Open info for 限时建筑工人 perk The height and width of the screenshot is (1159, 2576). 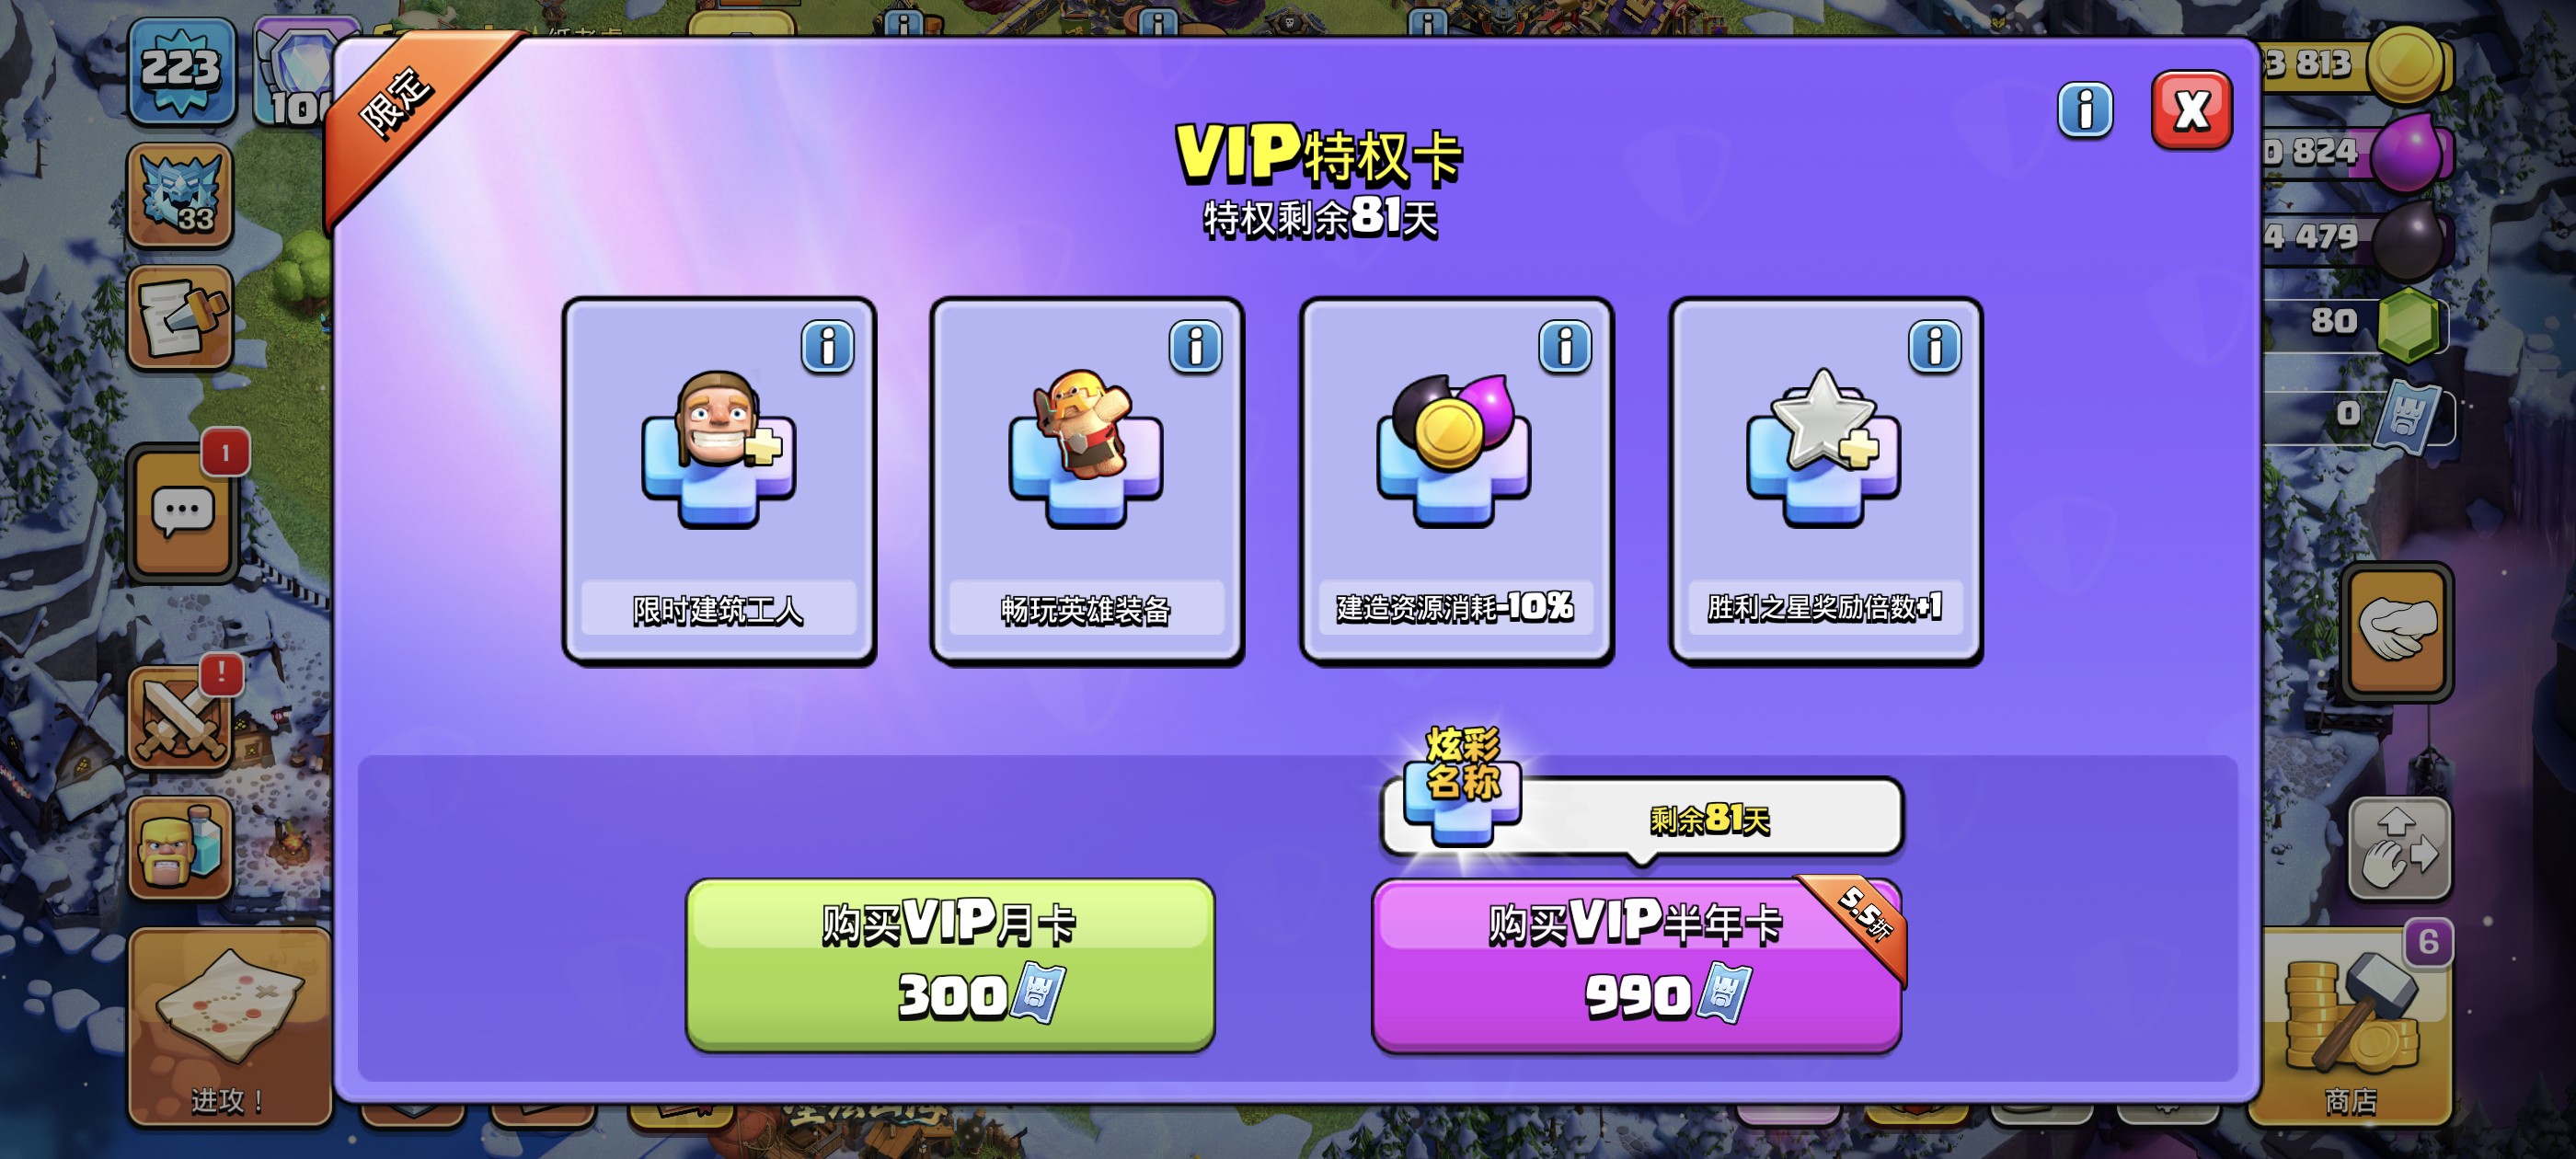(827, 347)
